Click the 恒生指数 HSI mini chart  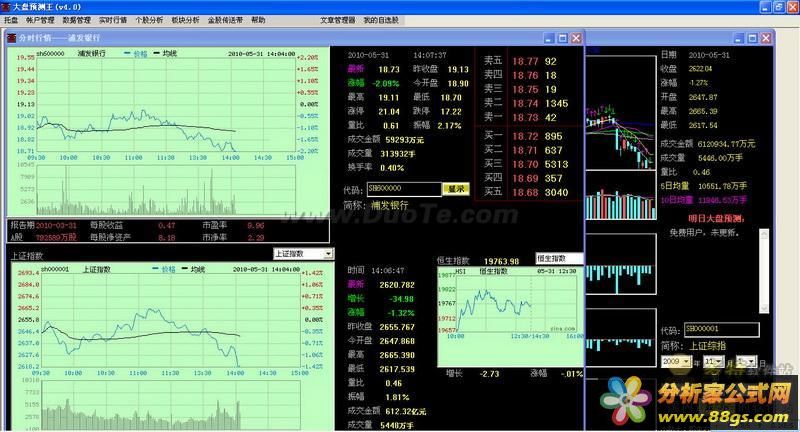[517, 303]
